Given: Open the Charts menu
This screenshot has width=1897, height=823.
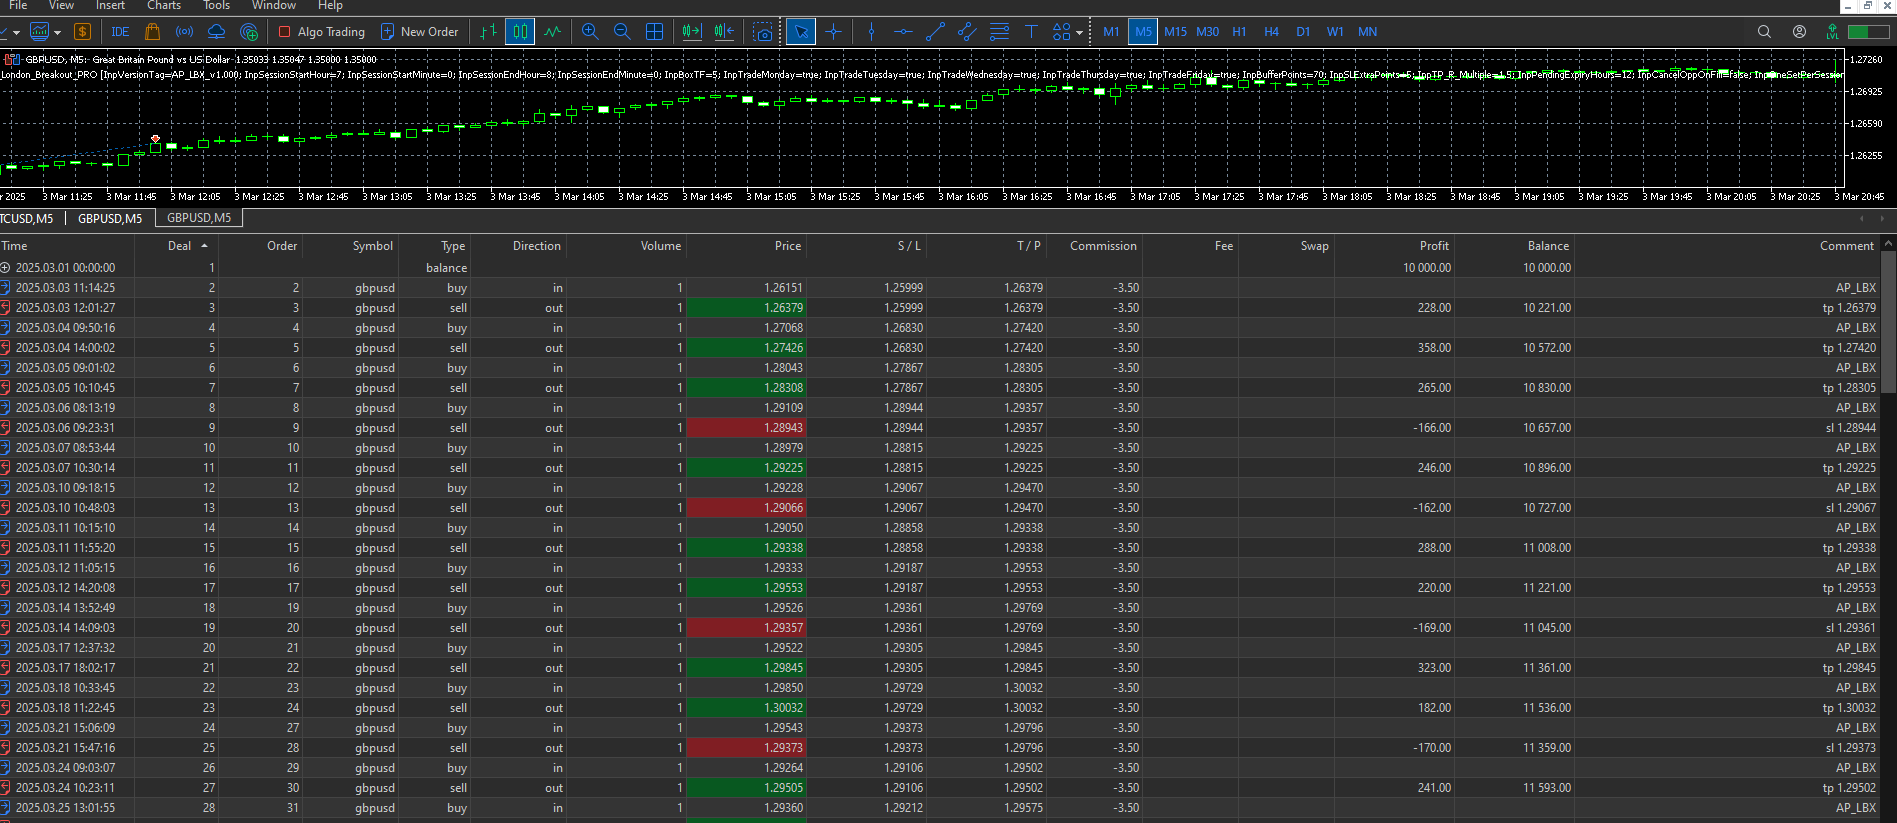Looking at the screenshot, I should (x=164, y=6).
